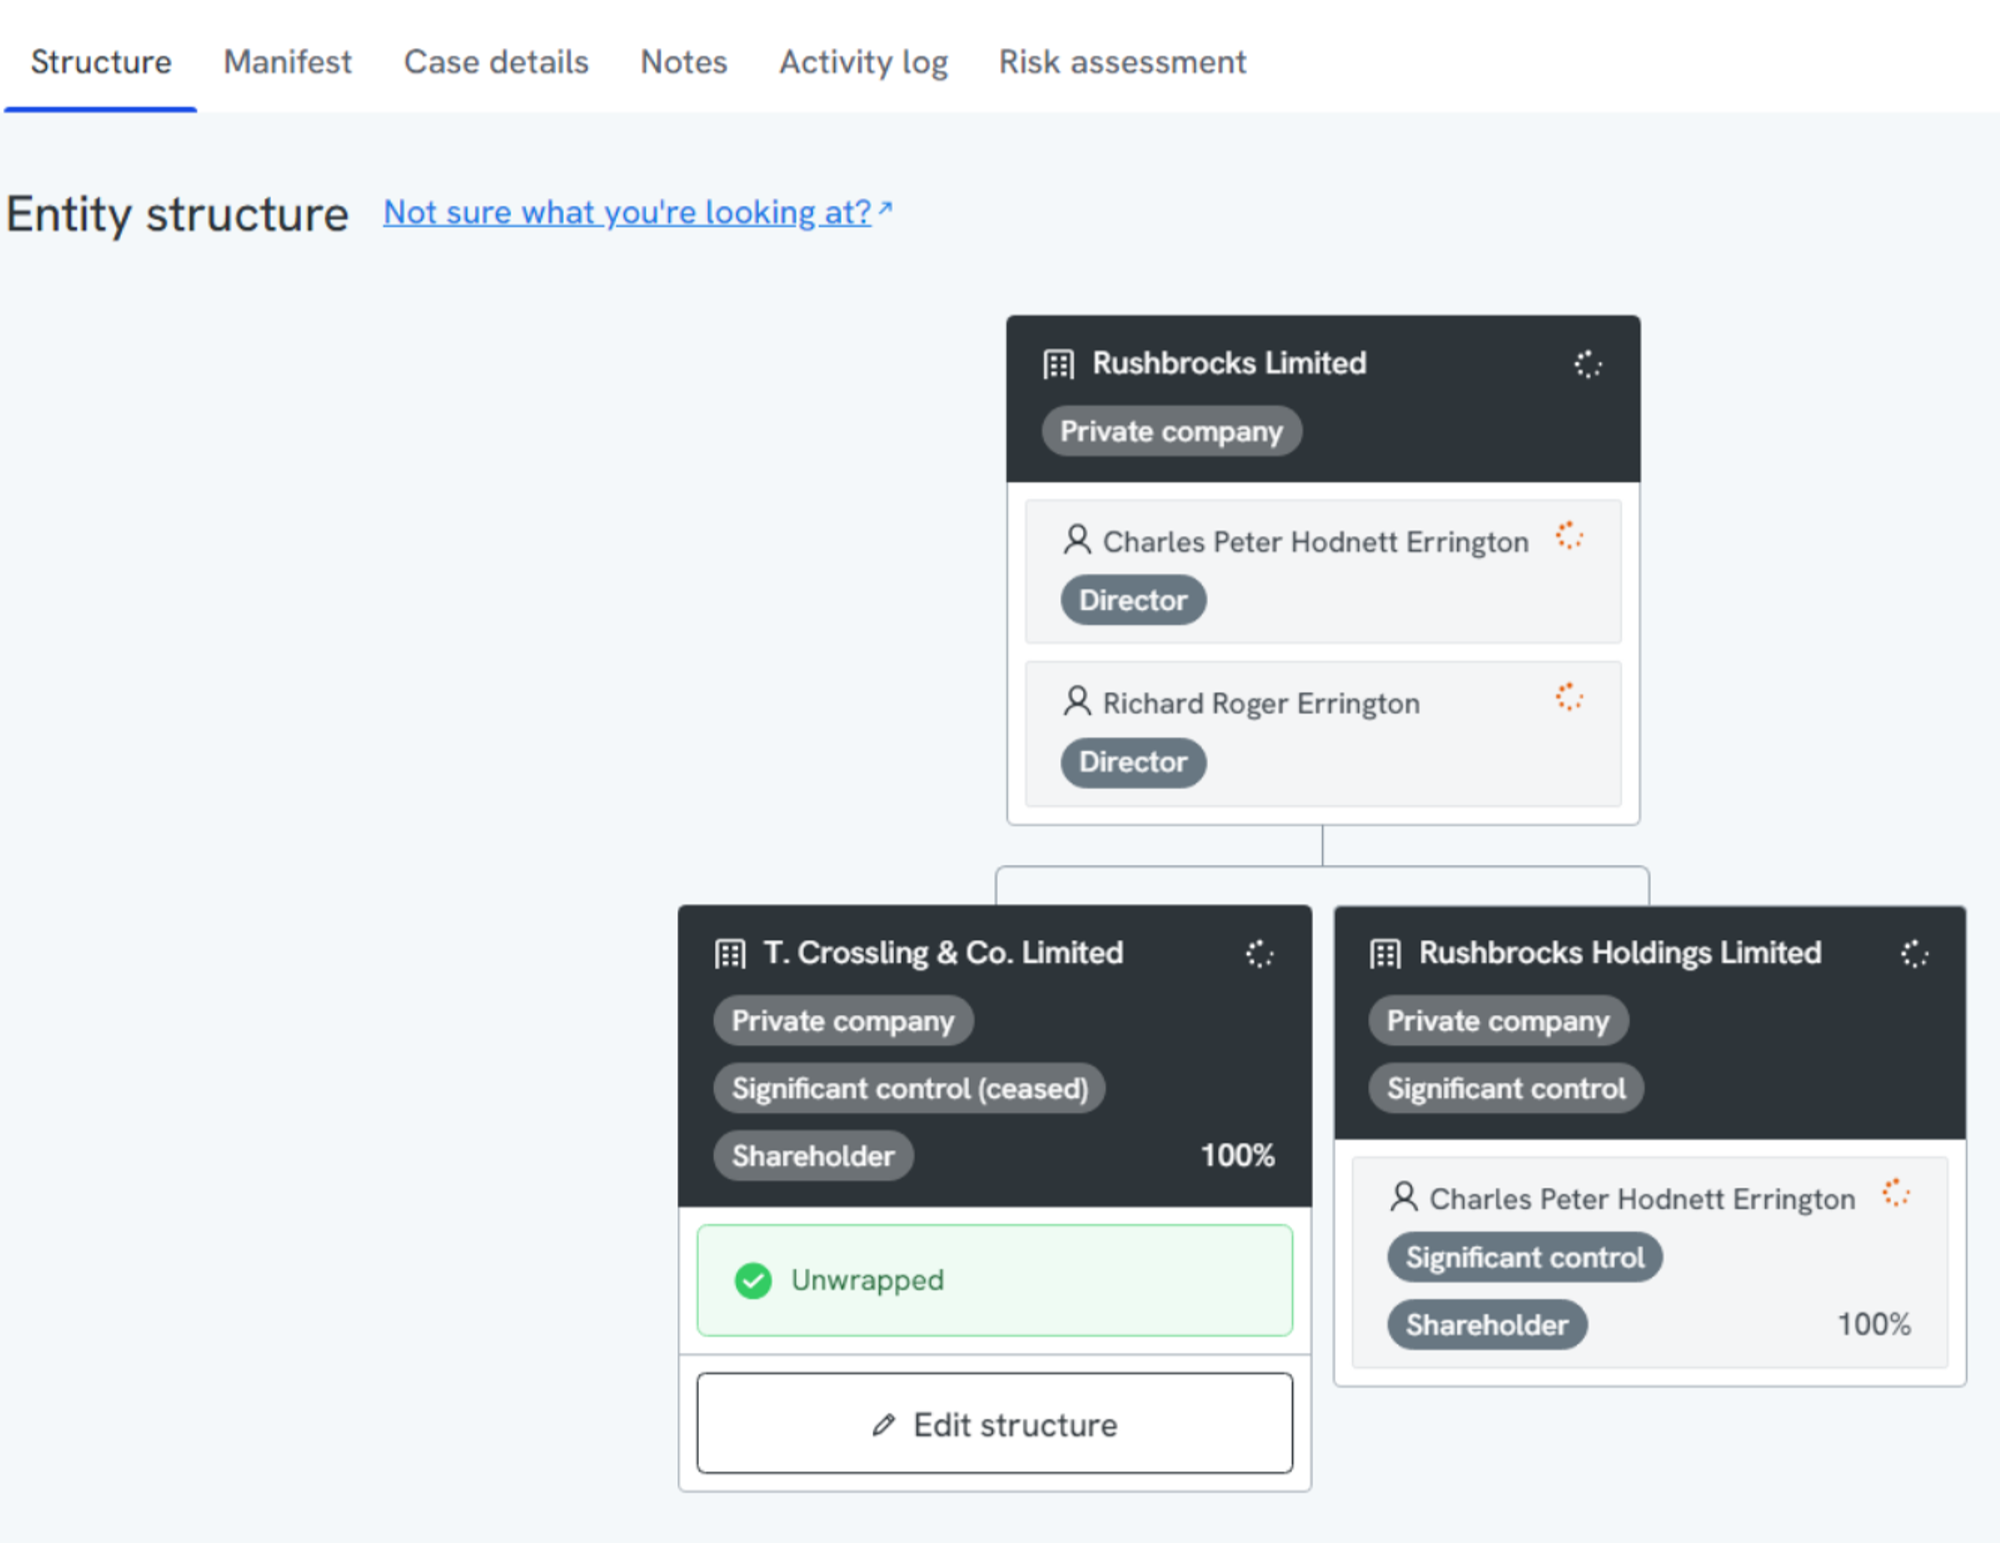Click the Significant control (ceased) badge
Image resolution: width=2000 pixels, height=1543 pixels.
click(909, 1088)
